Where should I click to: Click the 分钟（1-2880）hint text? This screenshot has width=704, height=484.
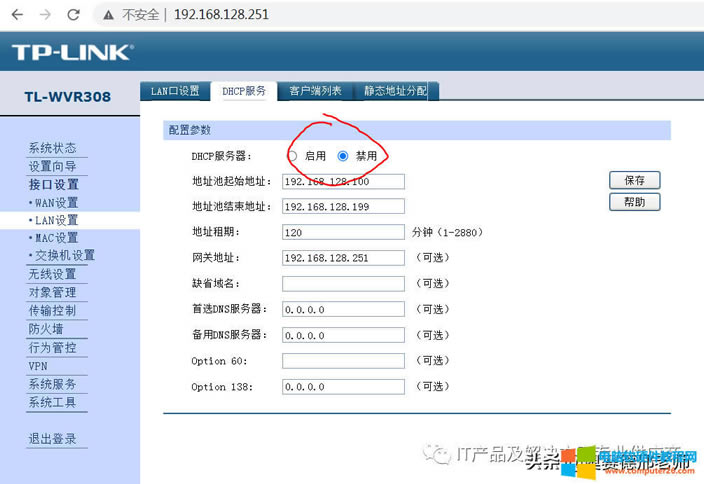(x=448, y=232)
